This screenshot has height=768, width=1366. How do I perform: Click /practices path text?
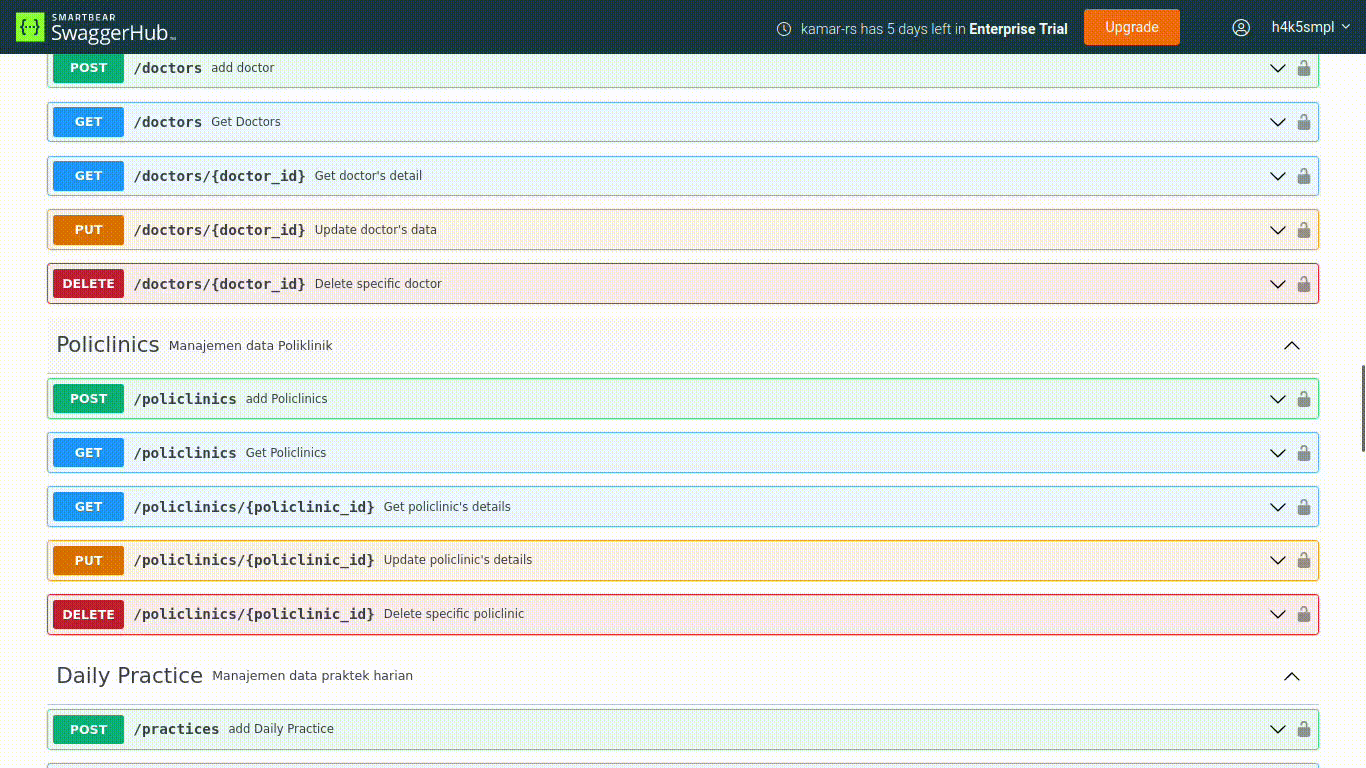(177, 729)
